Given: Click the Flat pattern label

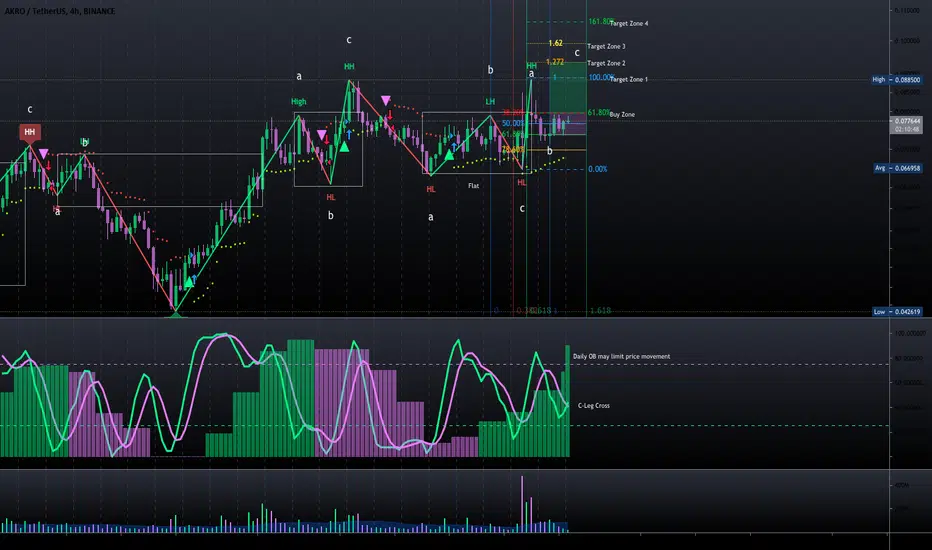Looking at the screenshot, I should click(x=474, y=186).
